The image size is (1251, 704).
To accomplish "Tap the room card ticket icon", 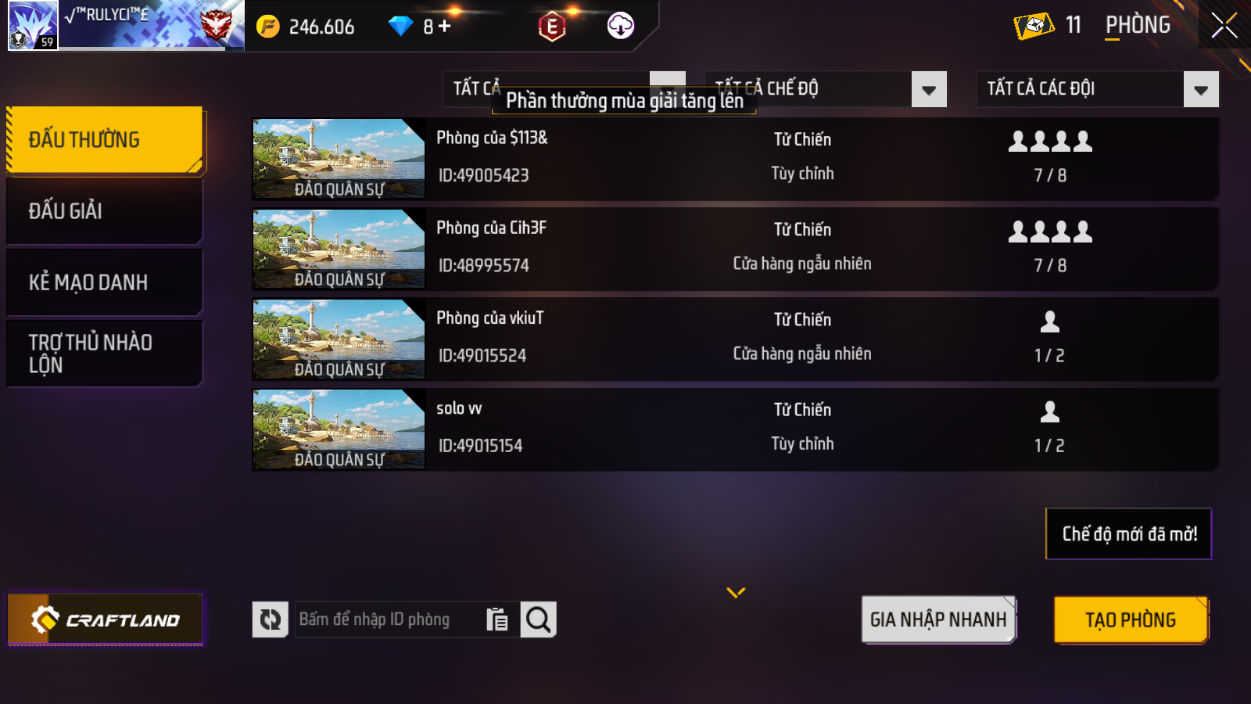I will coord(1033,26).
